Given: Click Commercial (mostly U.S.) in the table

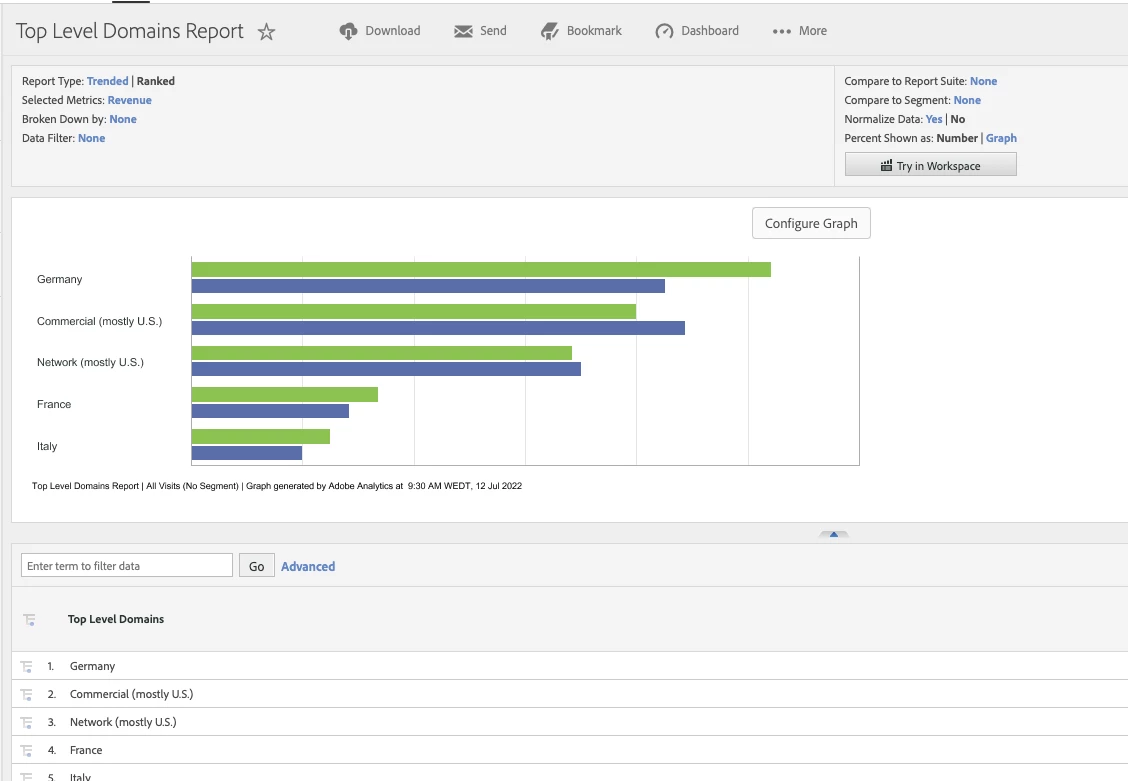Looking at the screenshot, I should click(132, 695).
